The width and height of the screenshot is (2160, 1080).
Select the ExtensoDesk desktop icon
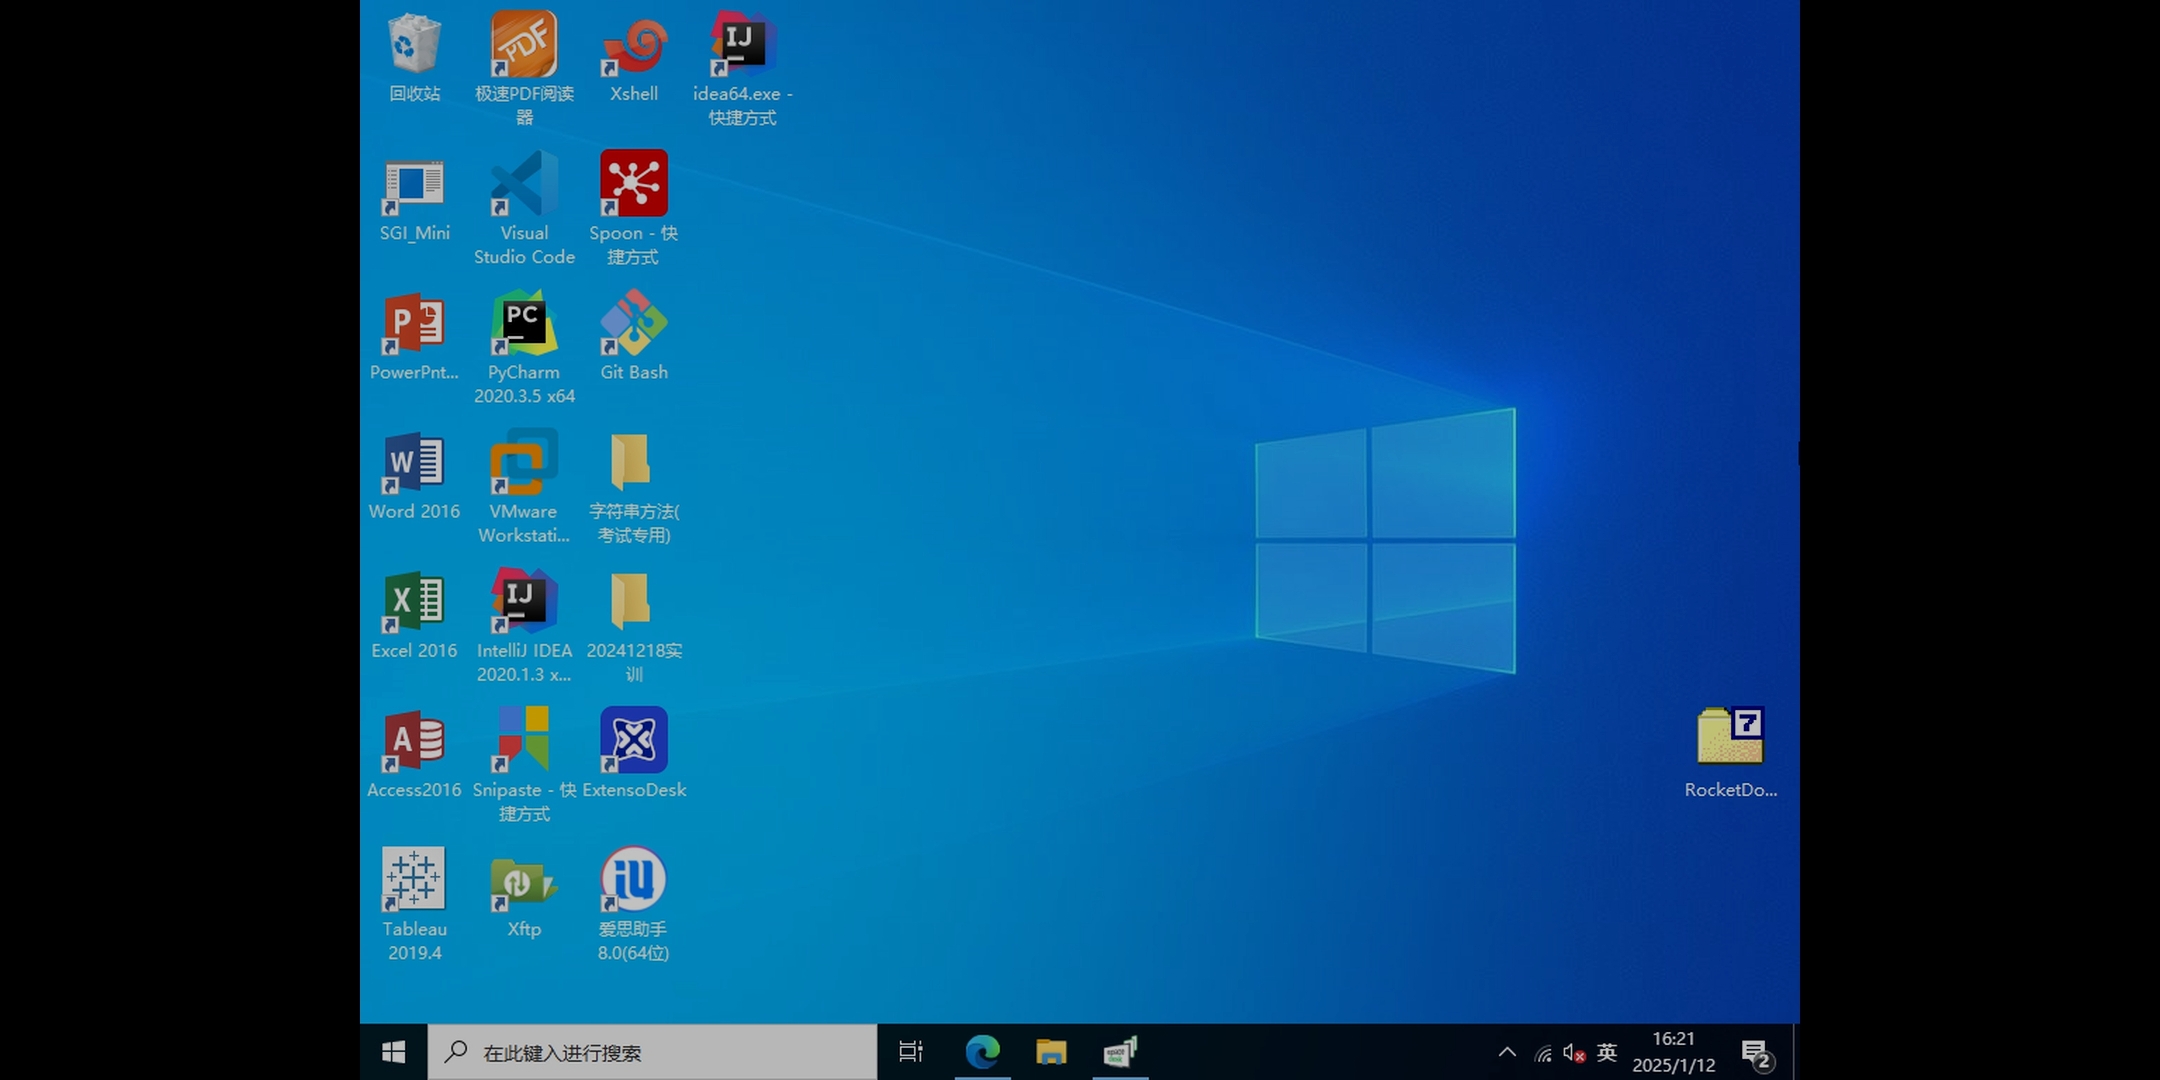coord(633,741)
